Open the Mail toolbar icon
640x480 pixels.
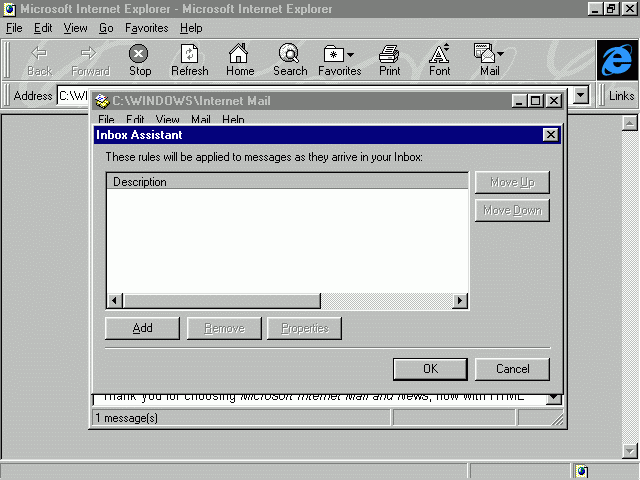click(484, 53)
